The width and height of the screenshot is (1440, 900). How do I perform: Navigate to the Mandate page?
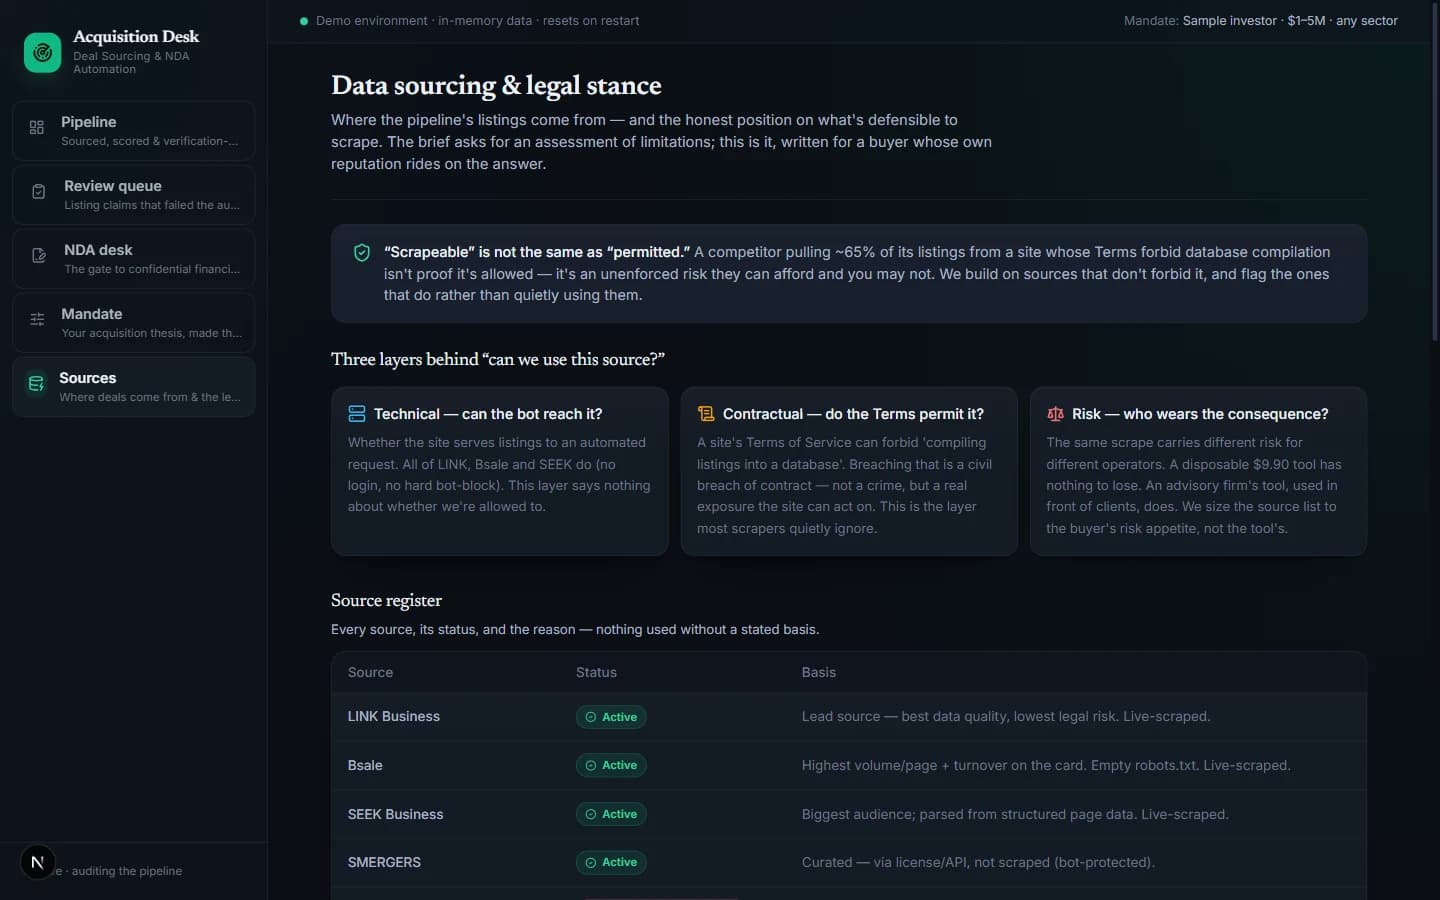click(x=133, y=323)
